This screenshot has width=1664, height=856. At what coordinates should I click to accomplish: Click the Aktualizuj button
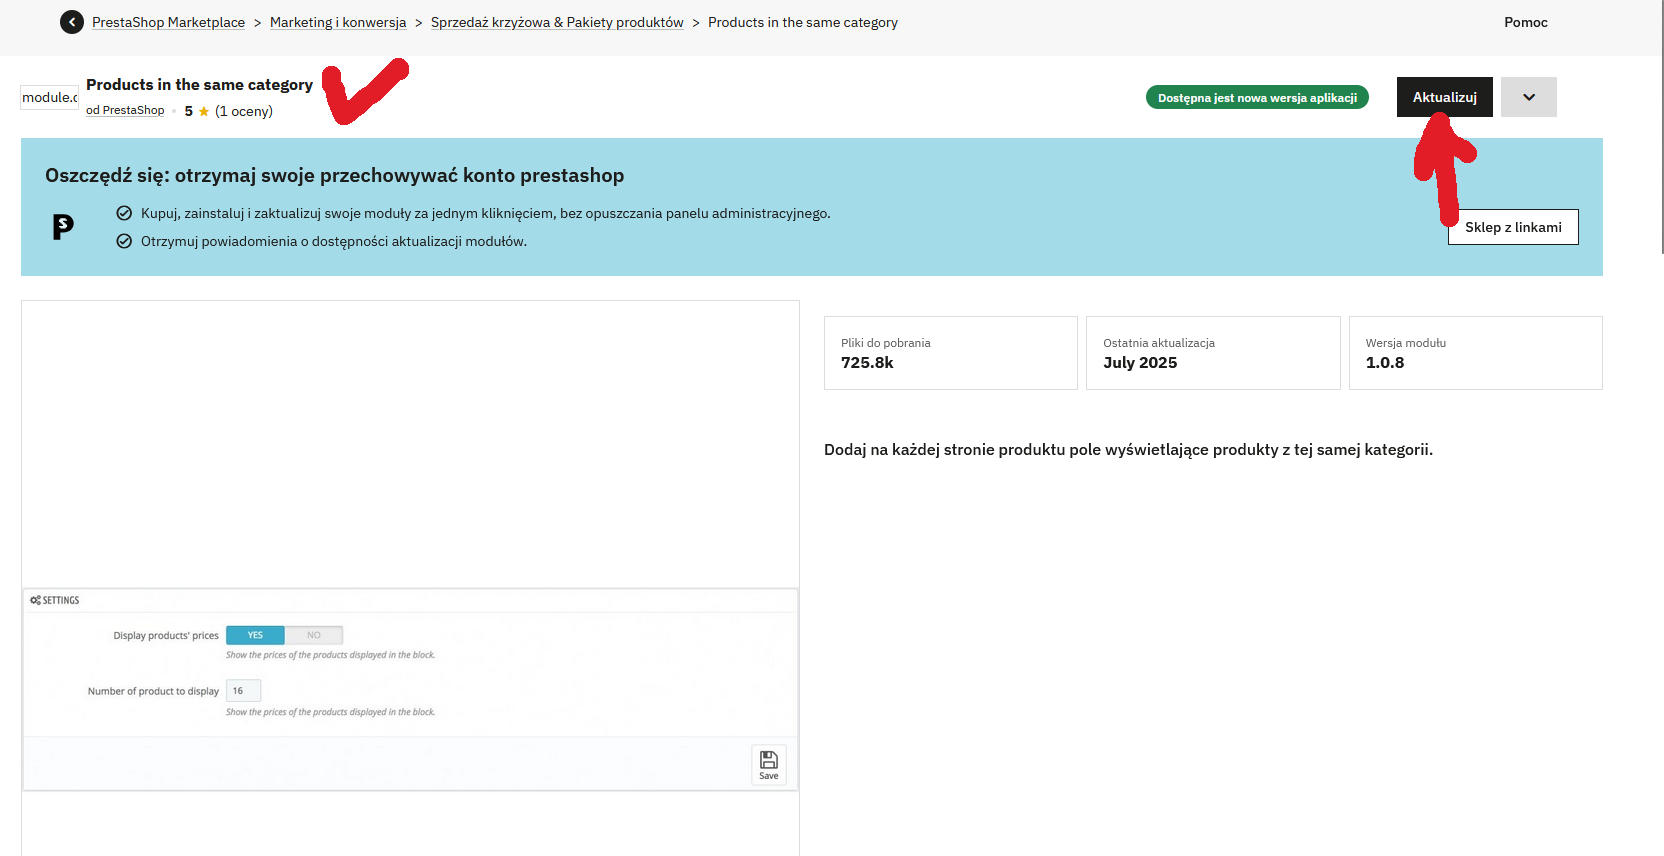pos(1444,97)
